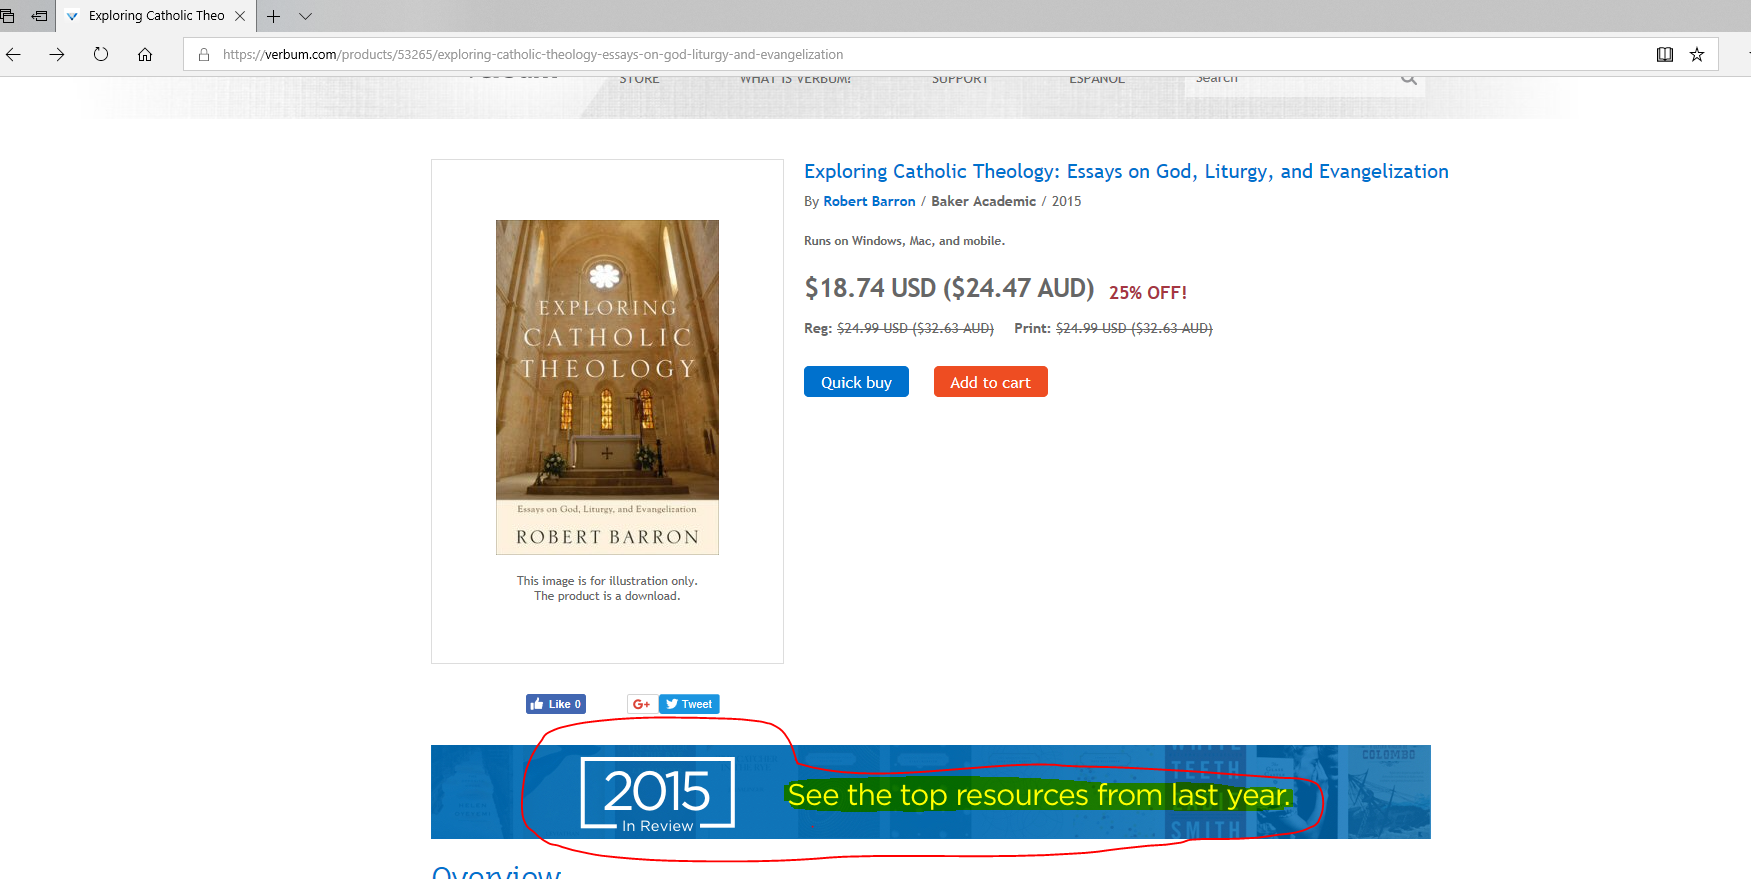Image resolution: width=1751 pixels, height=879 pixels.
Task: Share on Google Plus
Action: point(642,704)
